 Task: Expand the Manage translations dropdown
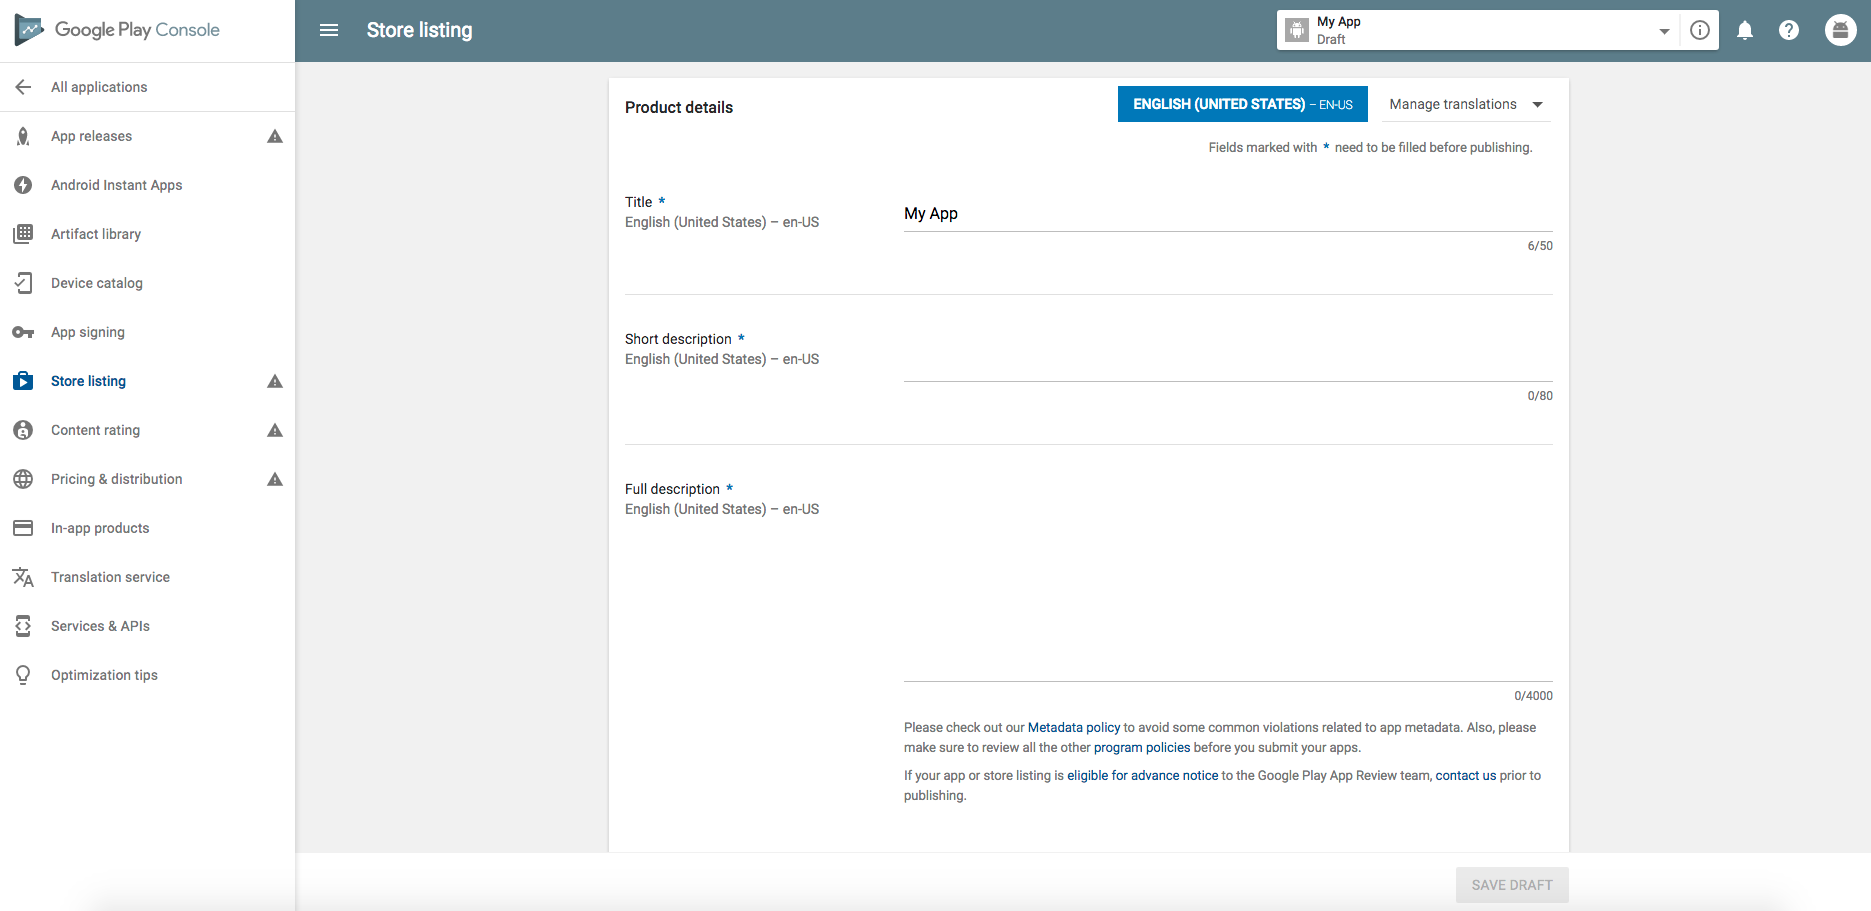tap(1465, 104)
